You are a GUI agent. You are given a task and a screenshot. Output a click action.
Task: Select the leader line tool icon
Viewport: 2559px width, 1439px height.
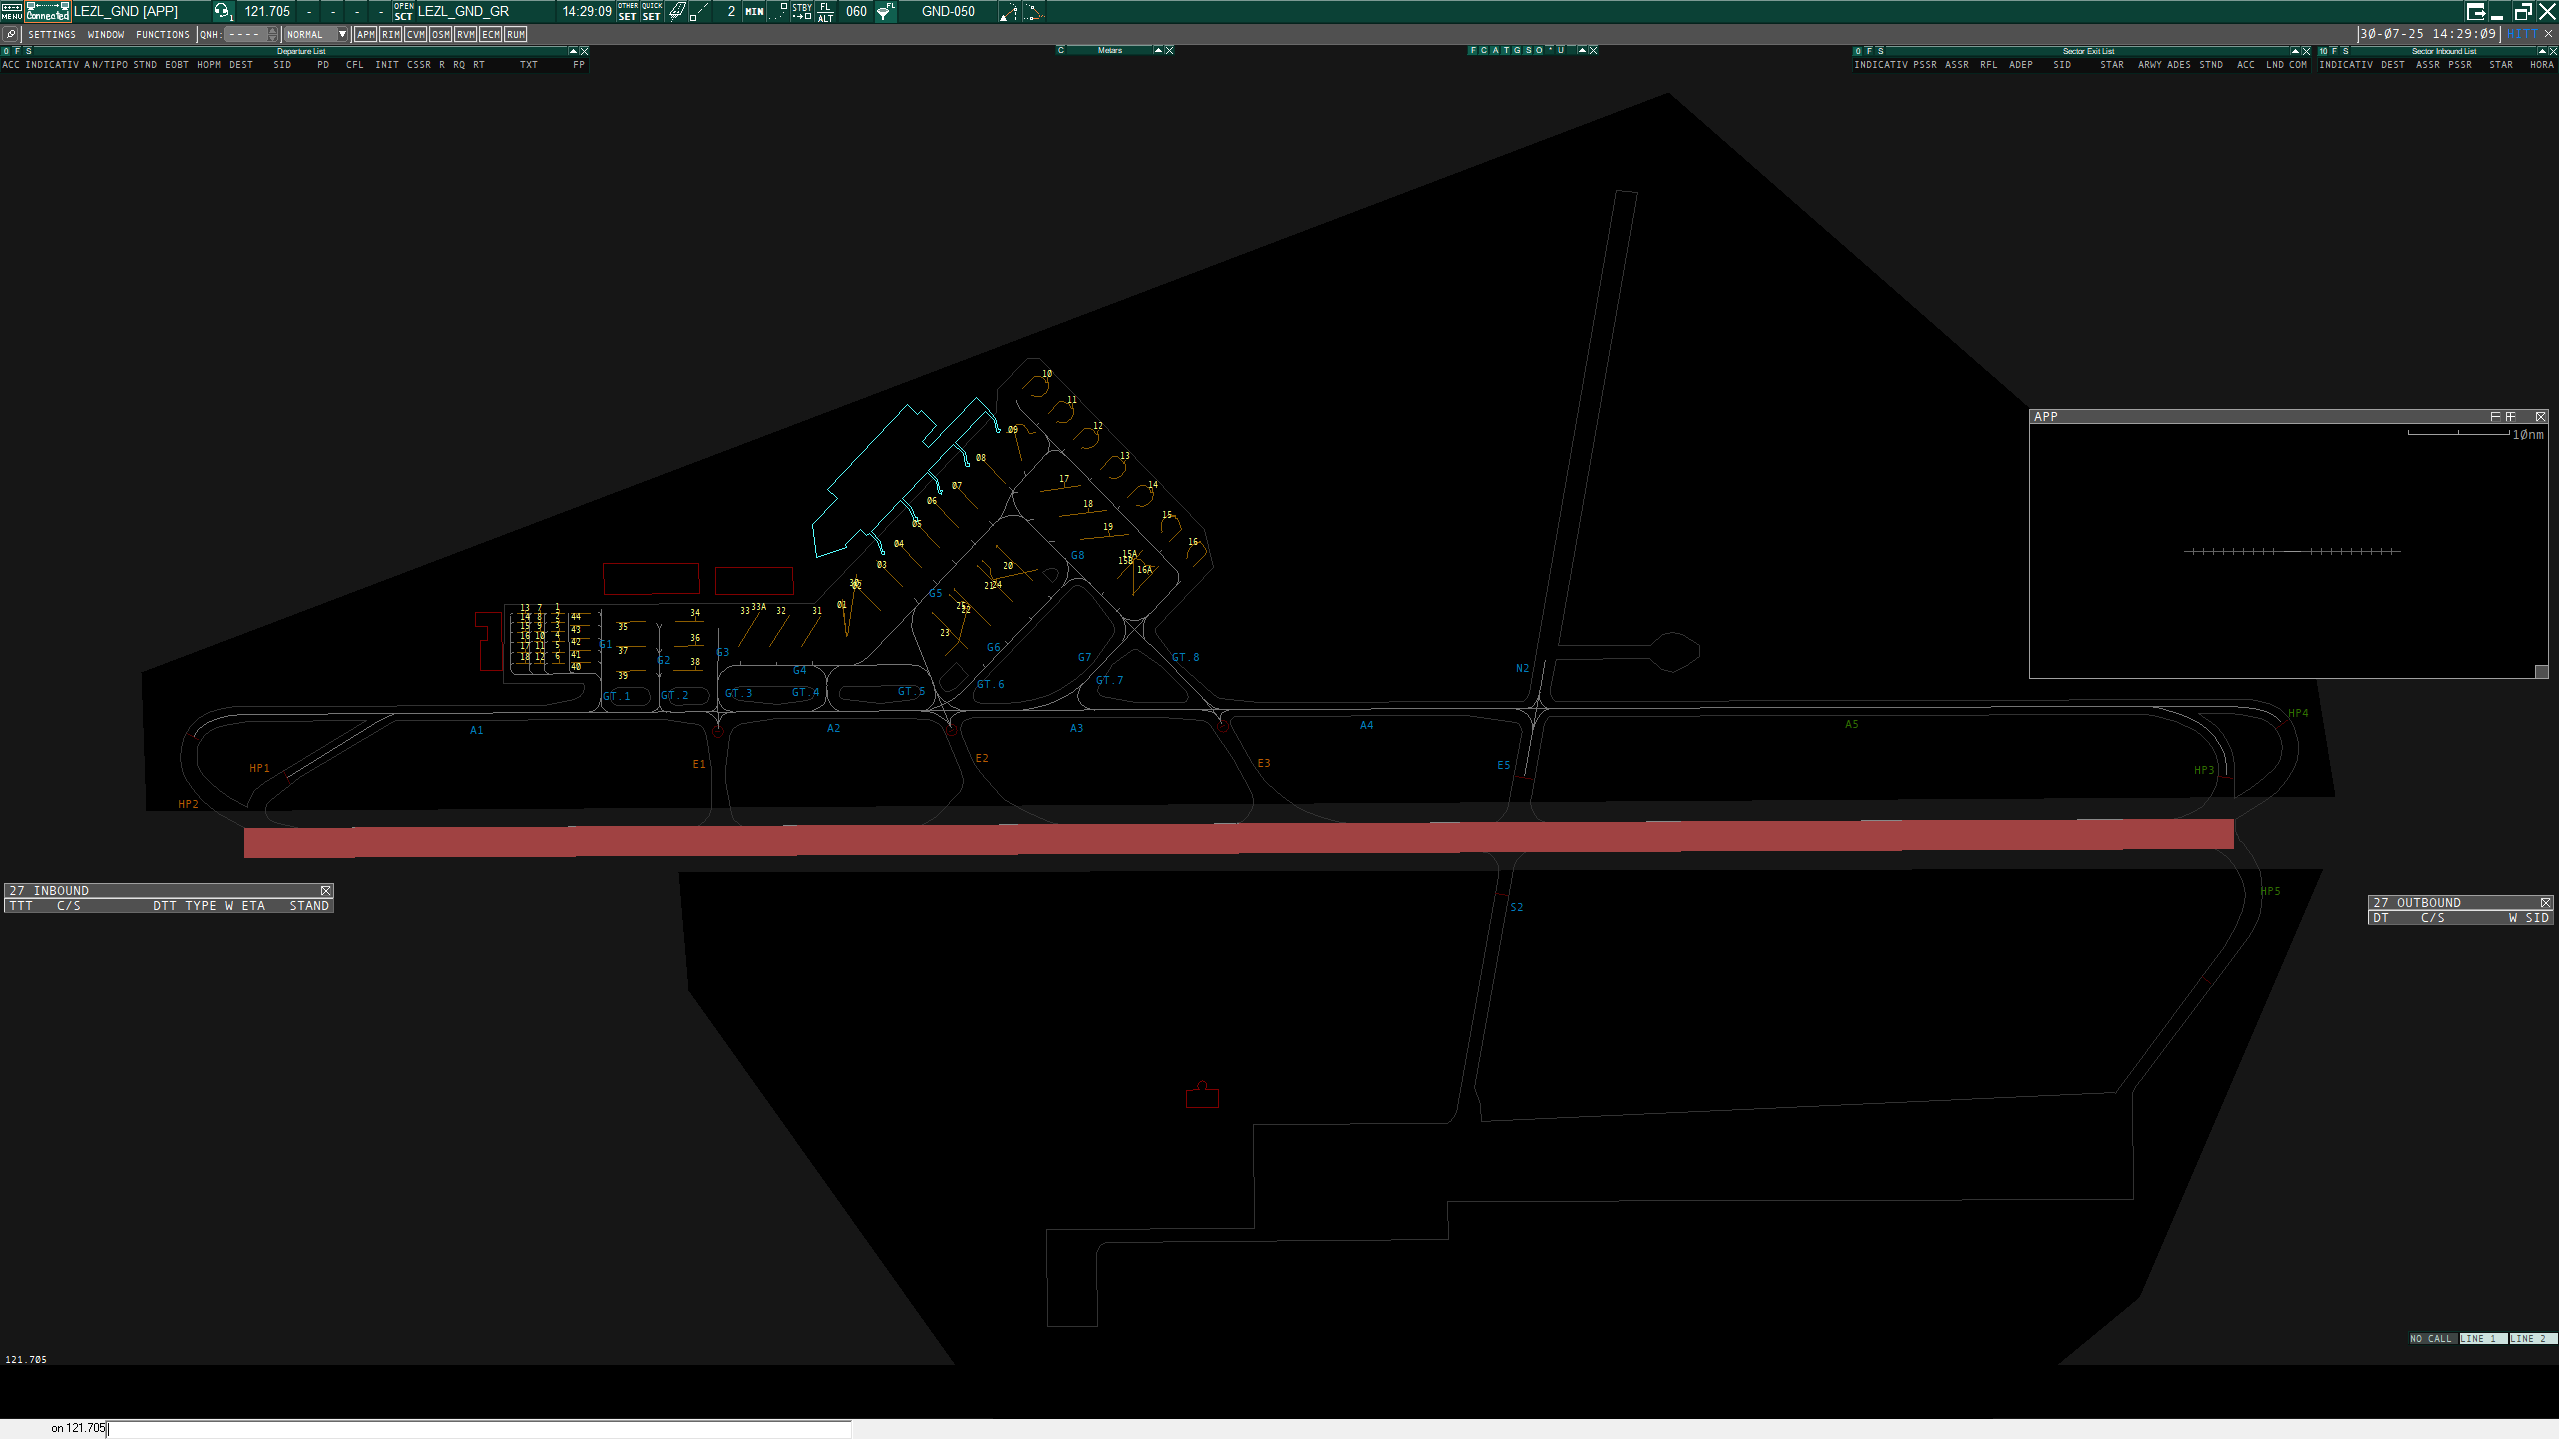pyautogui.click(x=700, y=11)
